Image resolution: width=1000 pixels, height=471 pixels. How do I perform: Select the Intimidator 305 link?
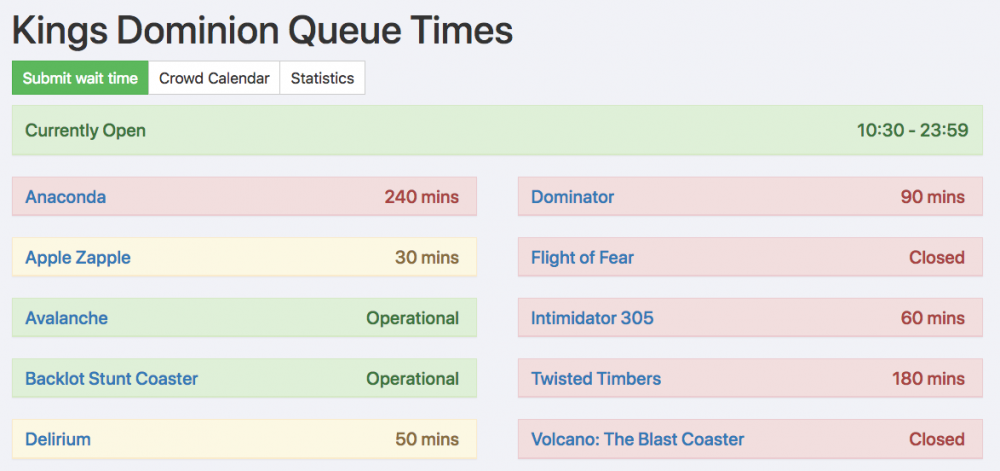pyautogui.click(x=592, y=318)
